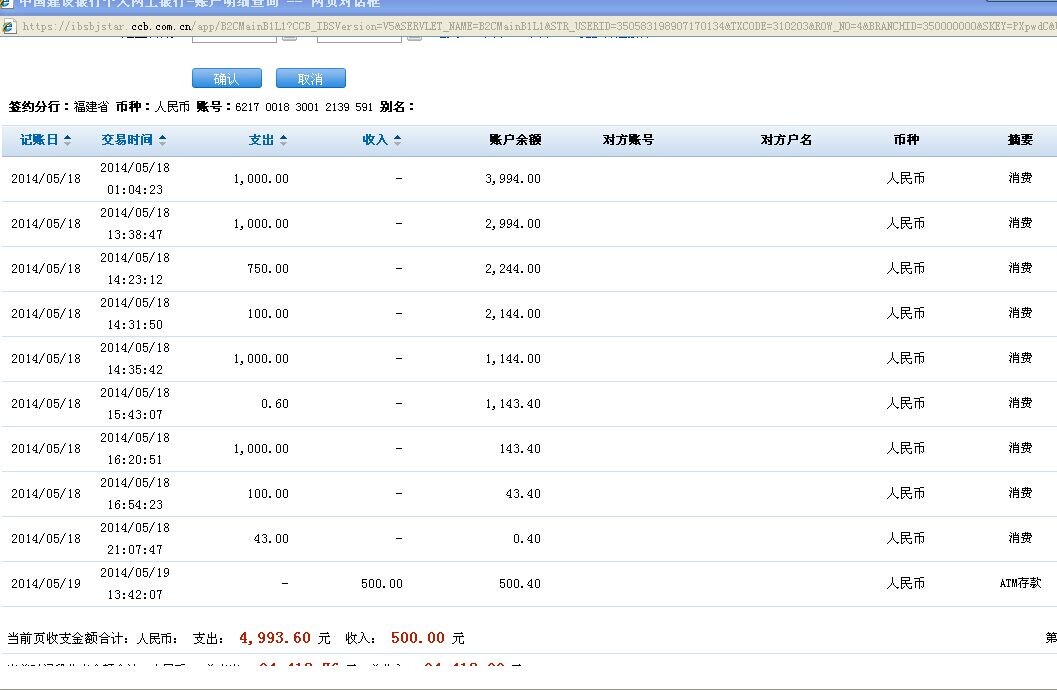
Task: Click the 对方账号 column header
Action: 628,141
